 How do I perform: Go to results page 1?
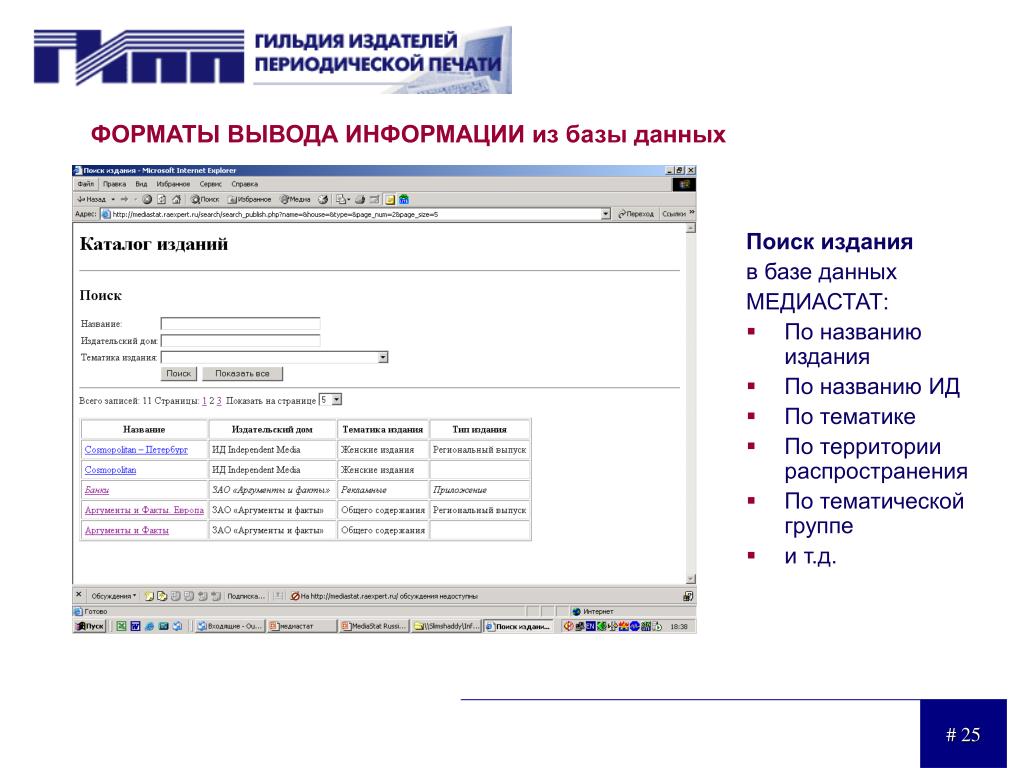(x=204, y=401)
